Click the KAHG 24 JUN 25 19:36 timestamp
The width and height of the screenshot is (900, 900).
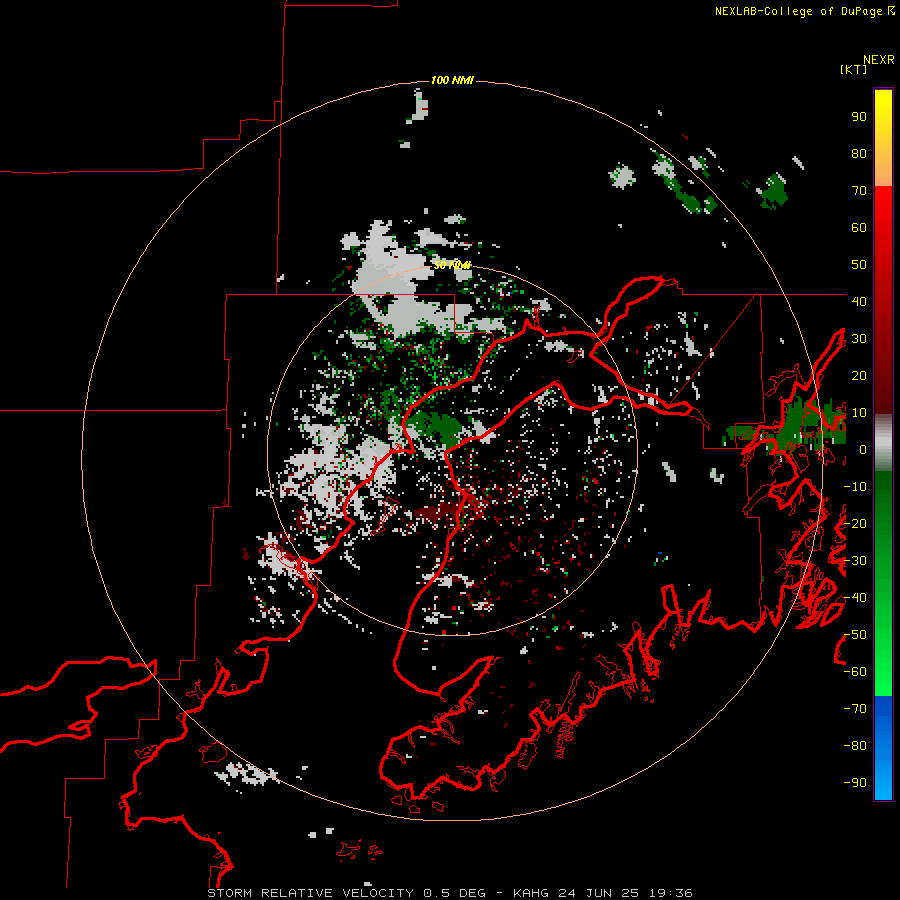click(602, 893)
